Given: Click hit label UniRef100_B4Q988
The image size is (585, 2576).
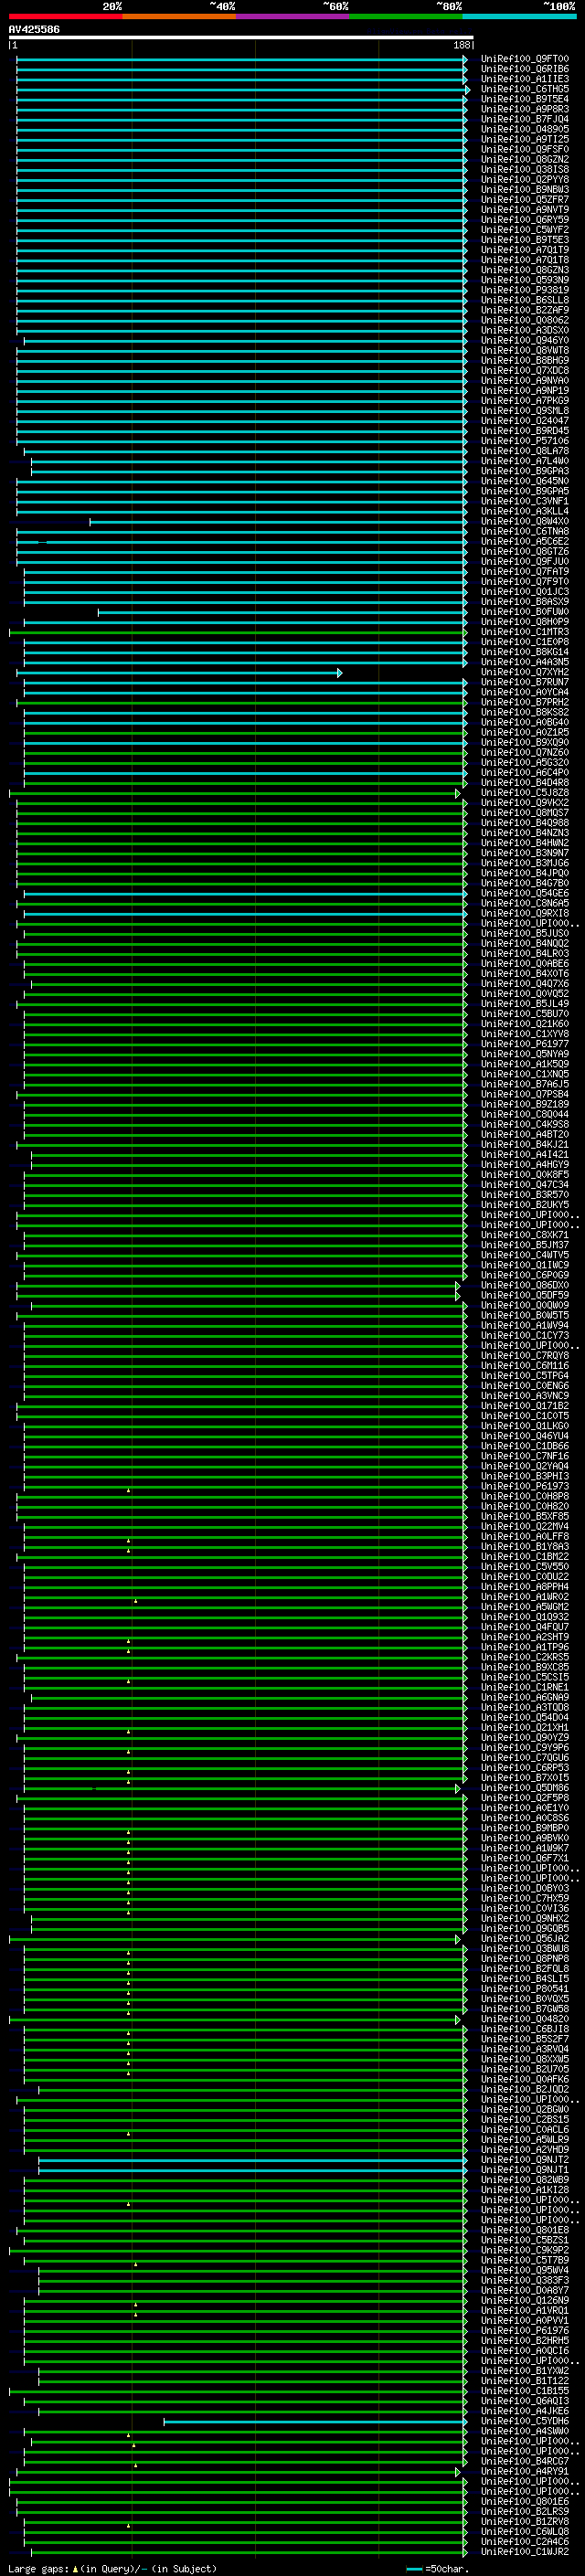Looking at the screenshot, I should coord(525,823).
